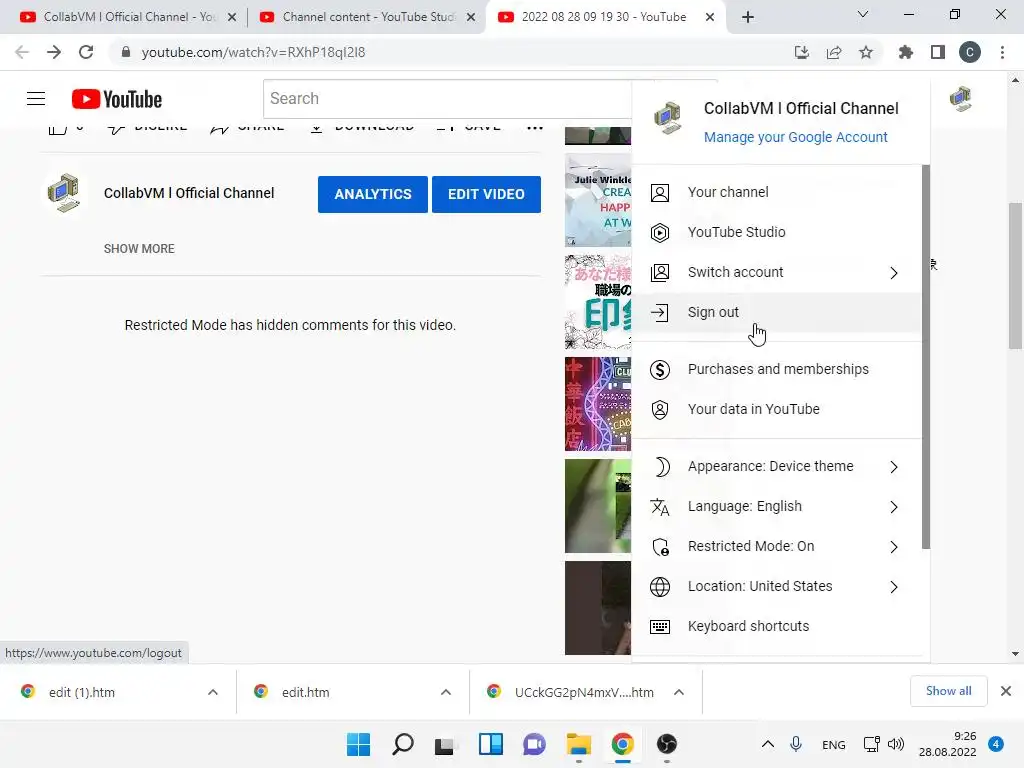The height and width of the screenshot is (768, 1024).
Task: Click the Chrome reload page icon
Action: [86, 52]
